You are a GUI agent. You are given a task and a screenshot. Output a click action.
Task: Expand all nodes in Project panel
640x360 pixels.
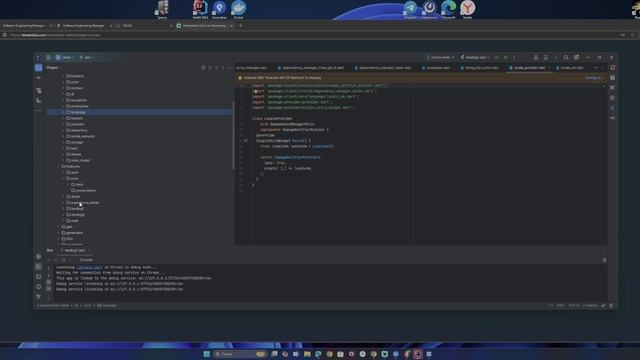click(x=210, y=68)
